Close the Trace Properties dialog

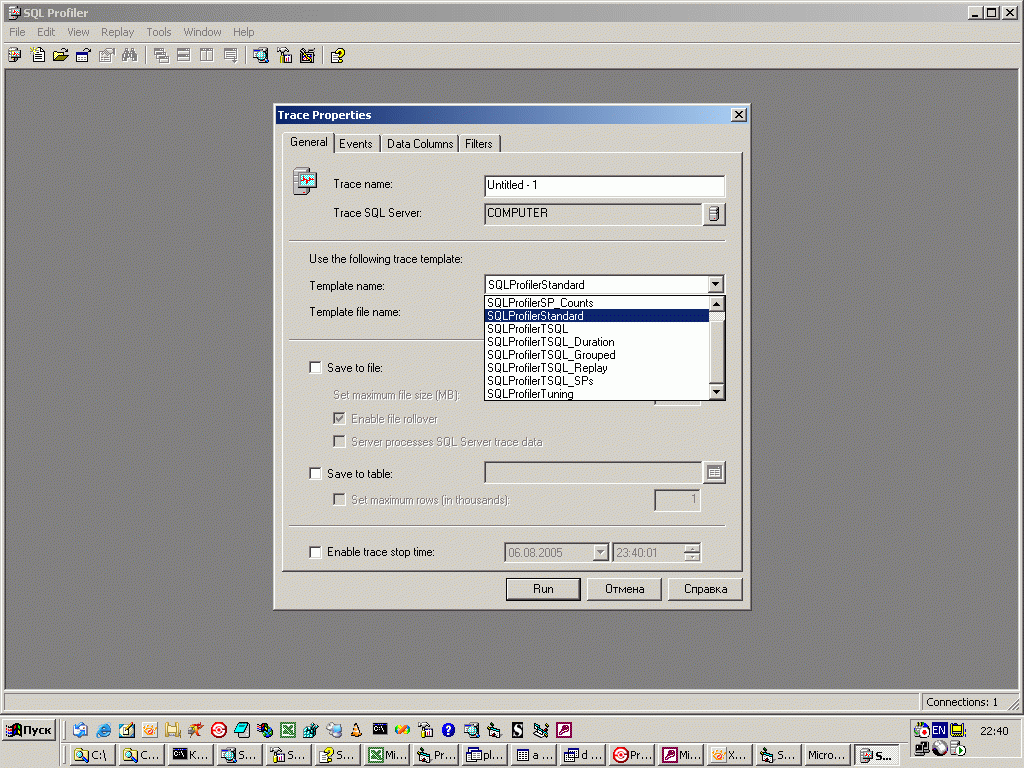click(739, 115)
